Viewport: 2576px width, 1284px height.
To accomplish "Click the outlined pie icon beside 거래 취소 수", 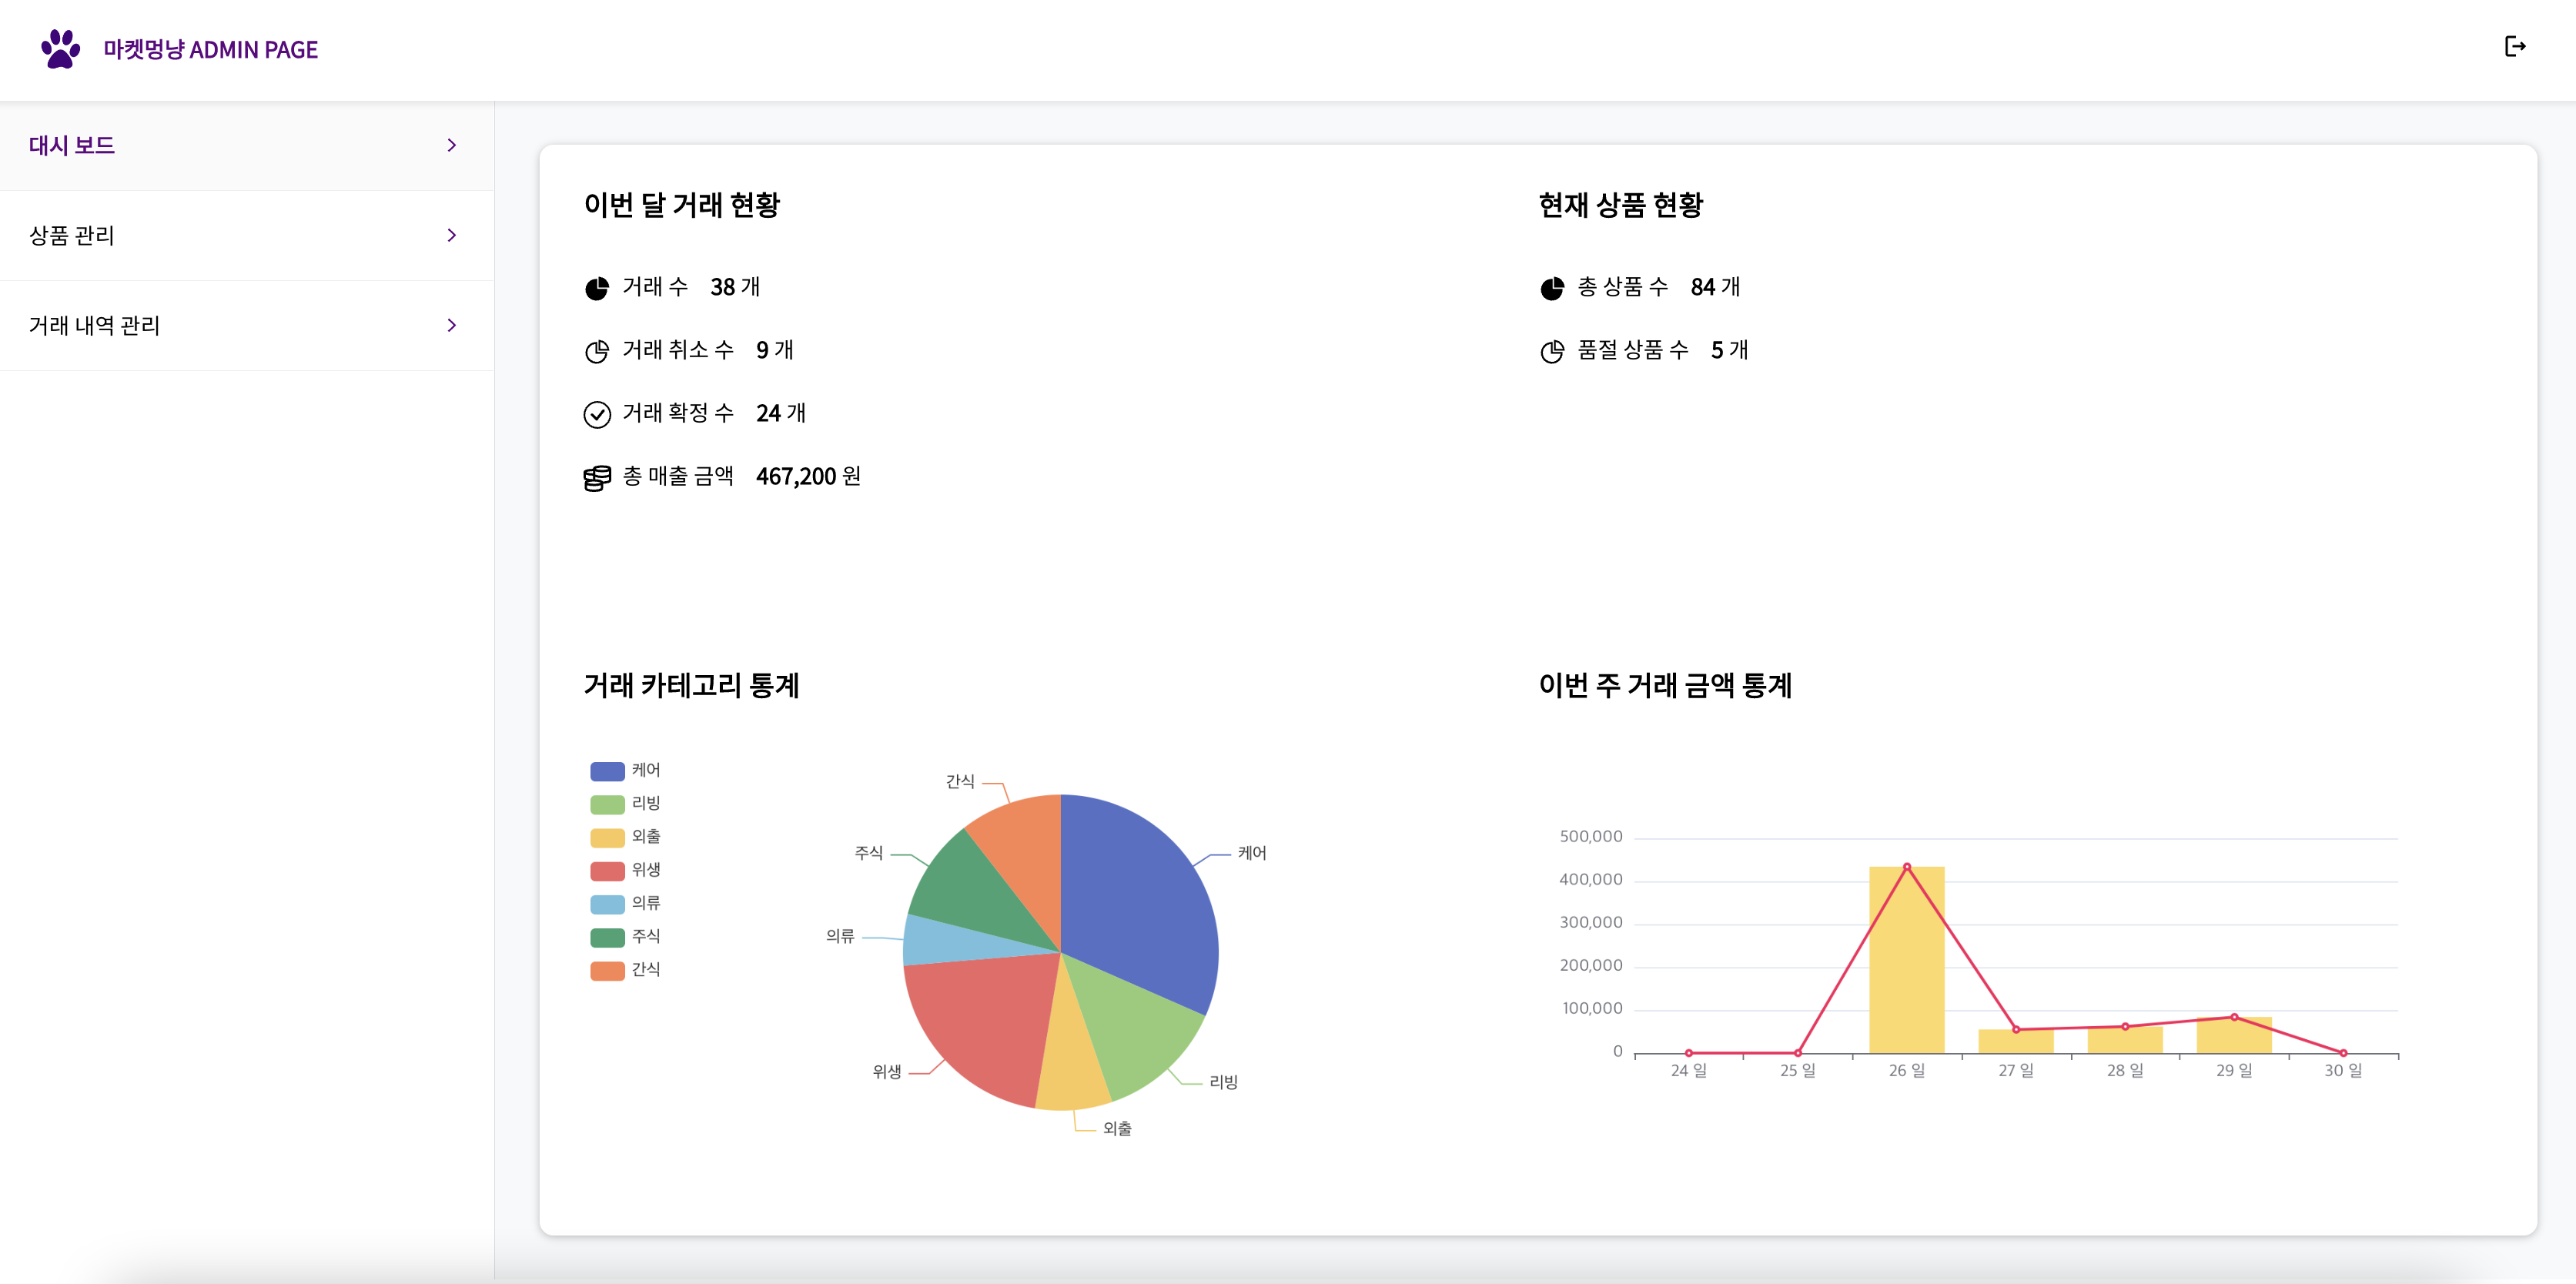I will (x=597, y=352).
